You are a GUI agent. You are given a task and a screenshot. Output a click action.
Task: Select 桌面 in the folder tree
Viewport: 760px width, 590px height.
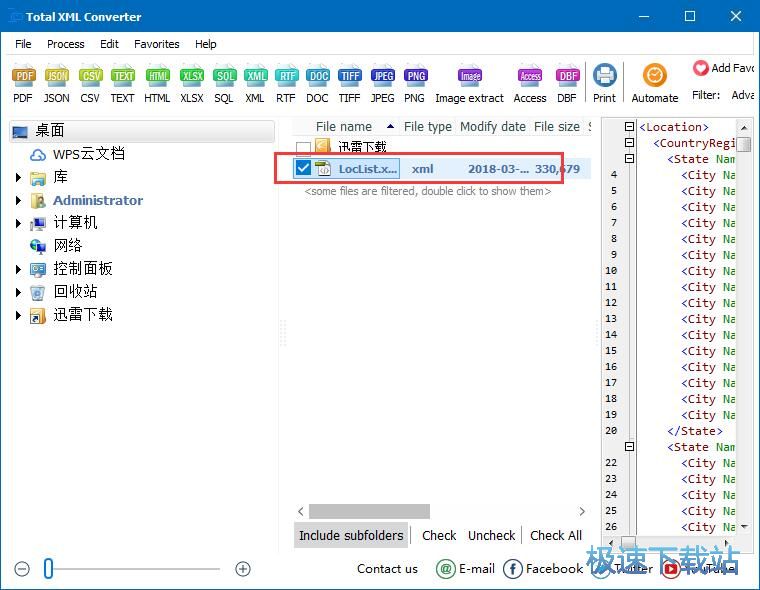142,131
